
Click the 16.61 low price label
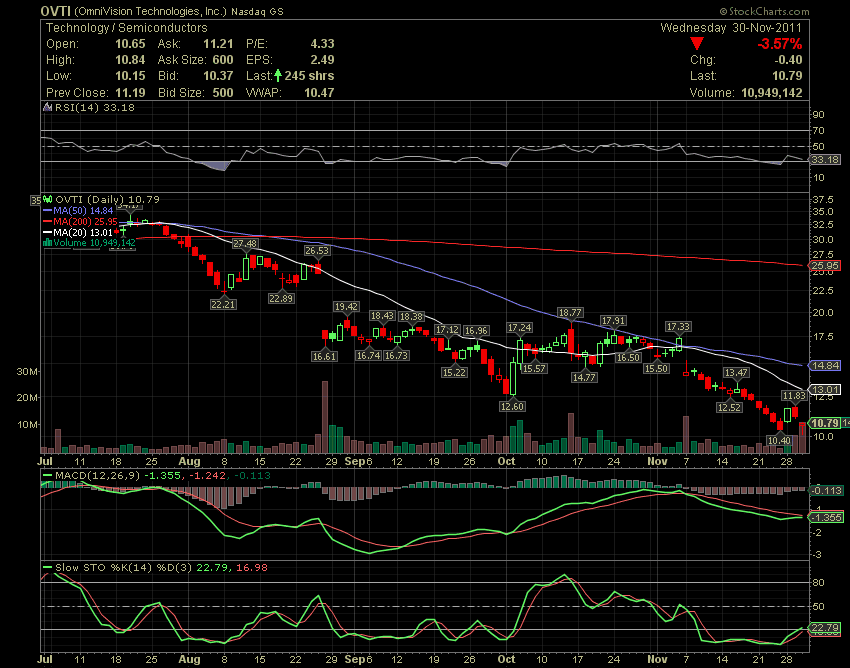click(324, 356)
